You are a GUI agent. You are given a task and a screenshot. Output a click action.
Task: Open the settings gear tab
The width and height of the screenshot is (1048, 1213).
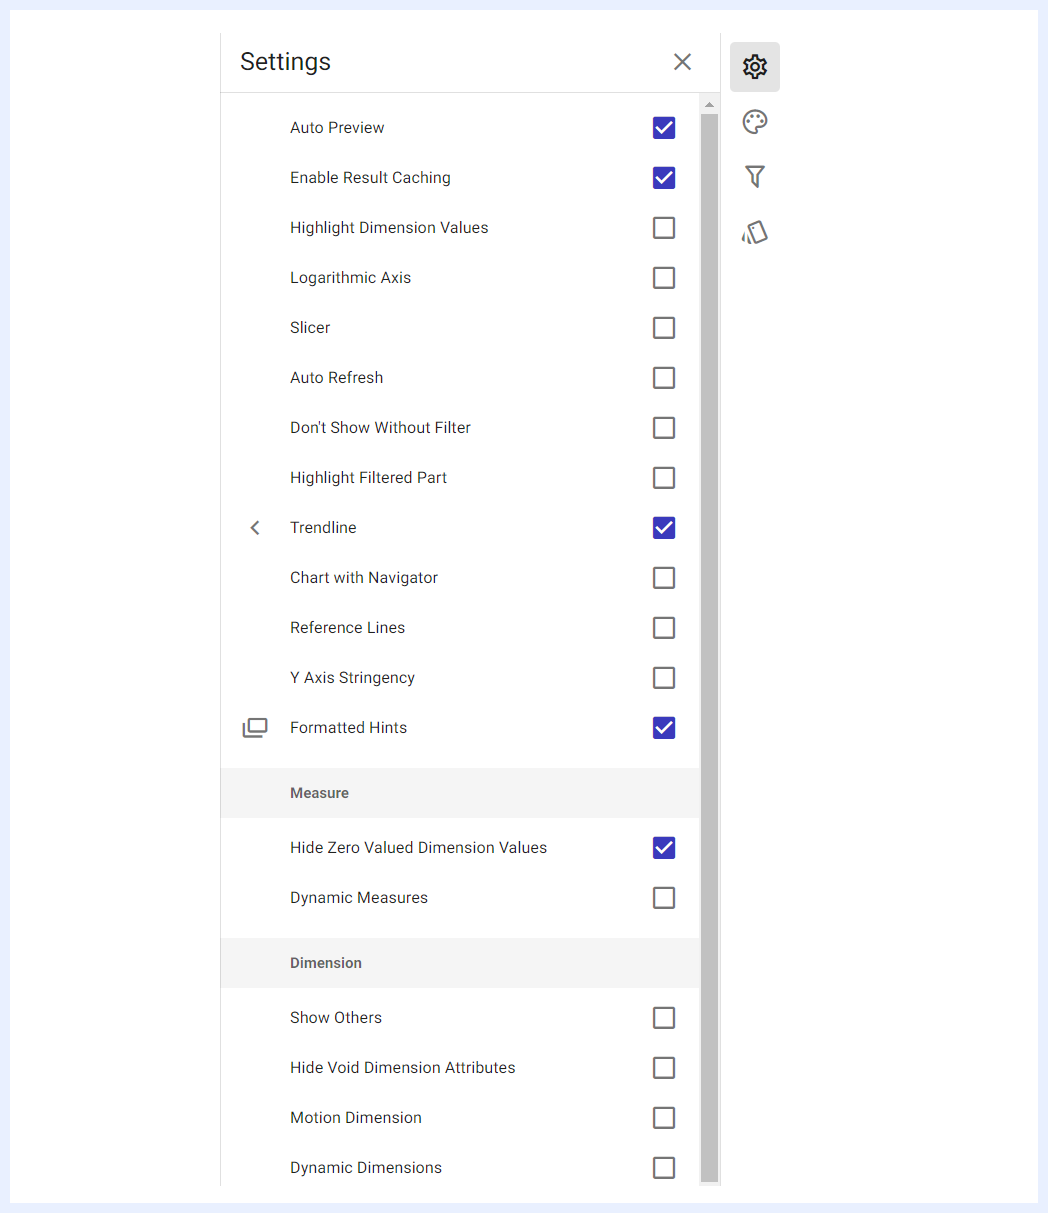coord(755,67)
